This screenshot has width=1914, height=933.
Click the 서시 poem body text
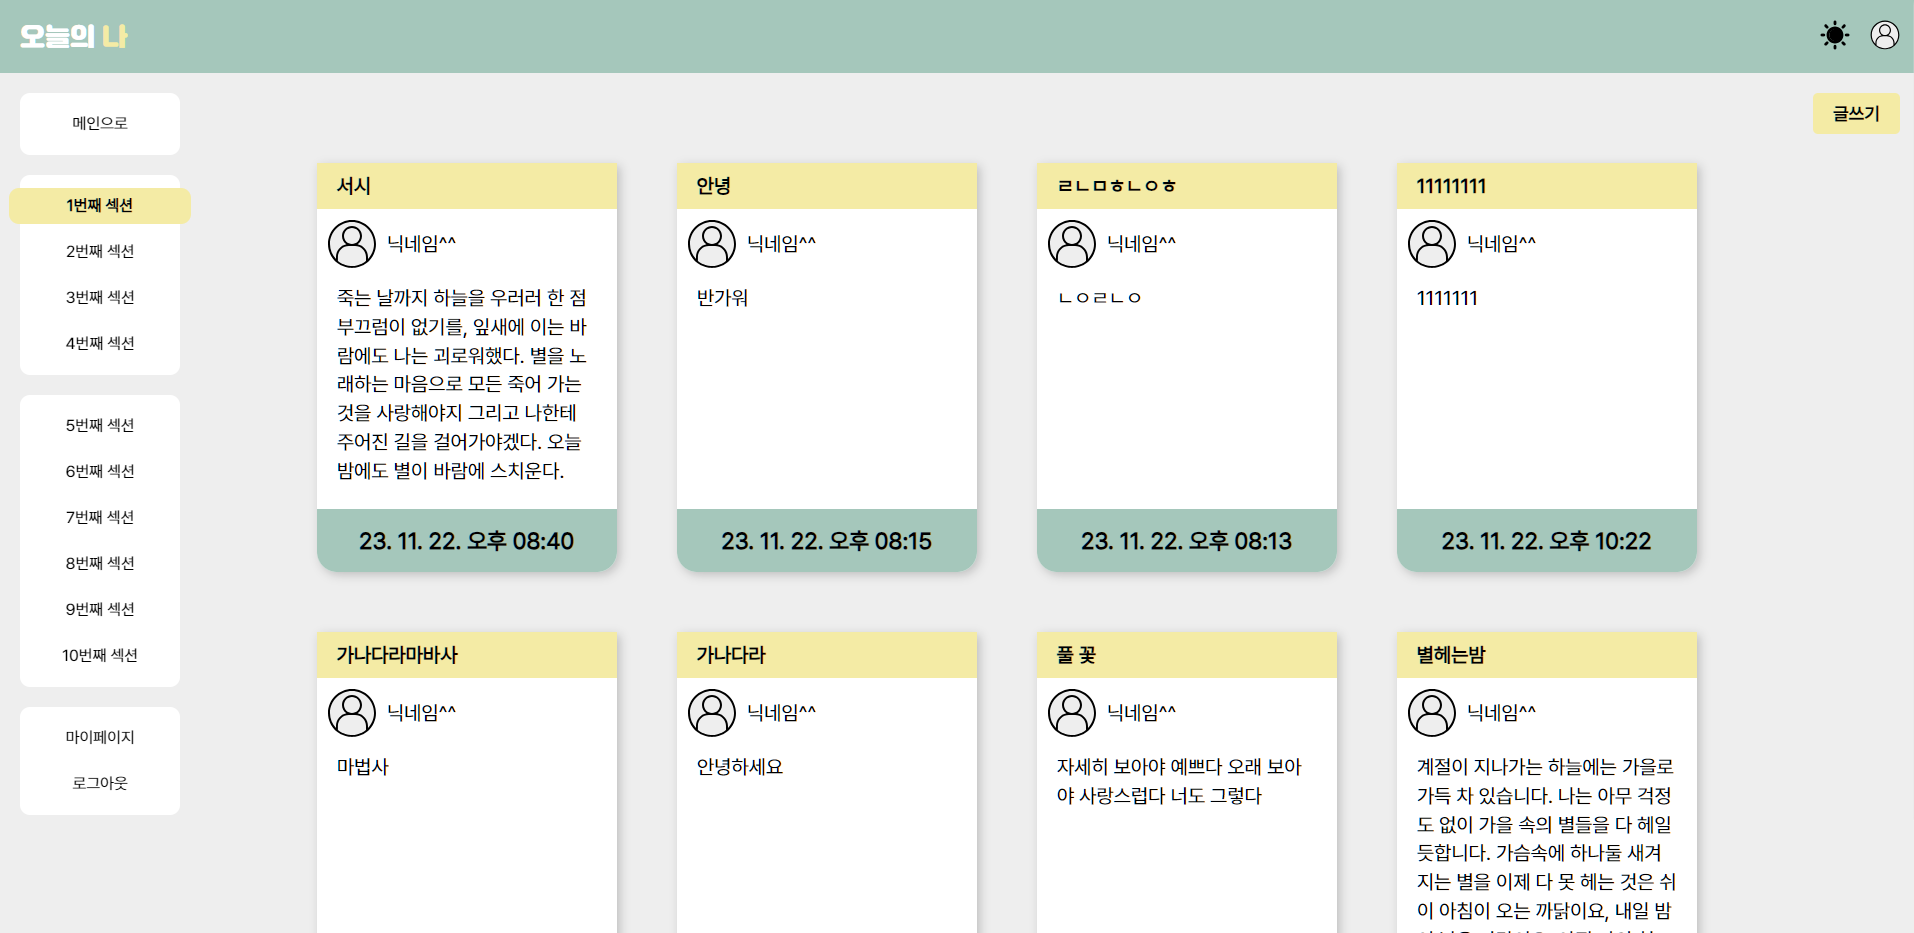[462, 384]
